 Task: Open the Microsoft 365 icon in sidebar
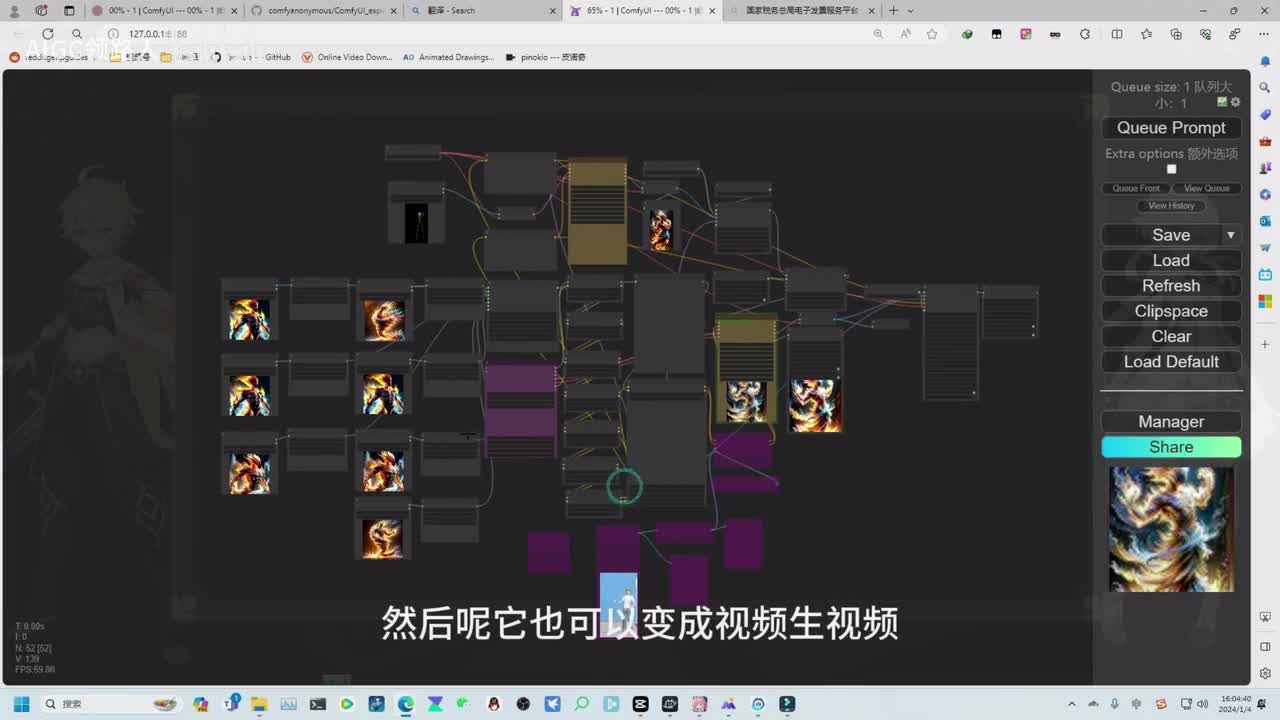coord(1265,300)
